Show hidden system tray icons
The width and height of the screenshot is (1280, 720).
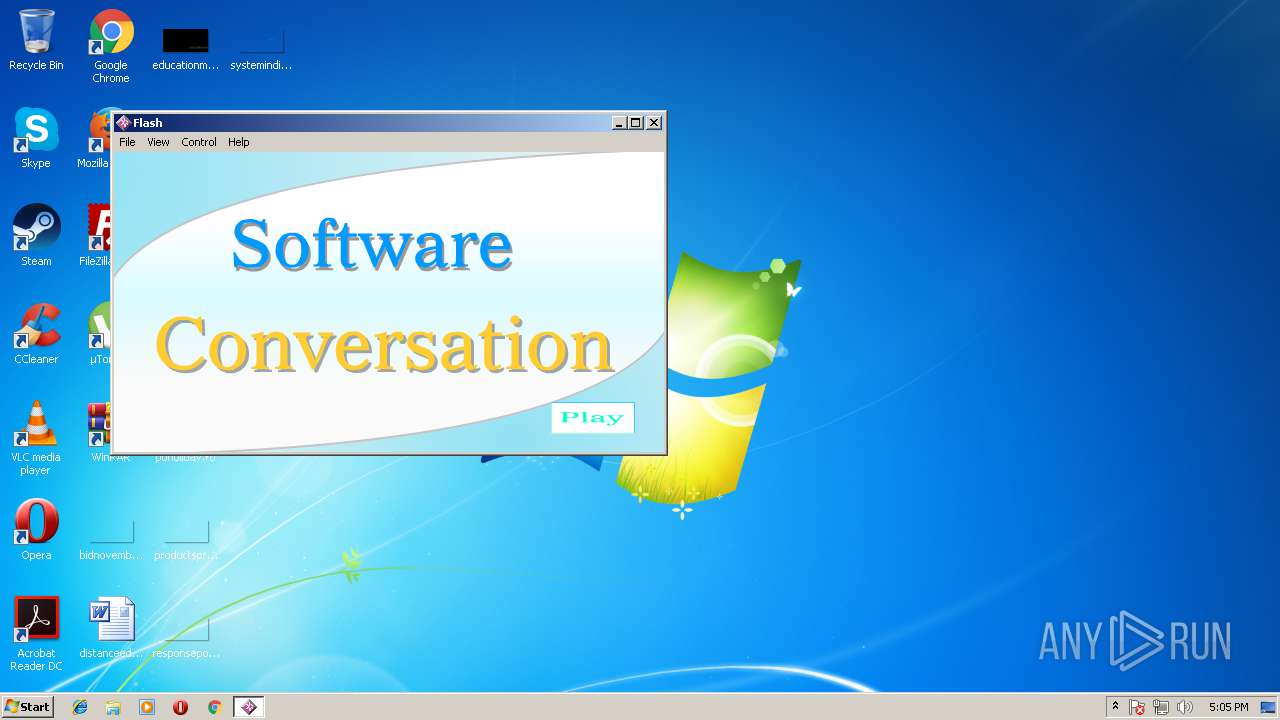(x=1115, y=707)
